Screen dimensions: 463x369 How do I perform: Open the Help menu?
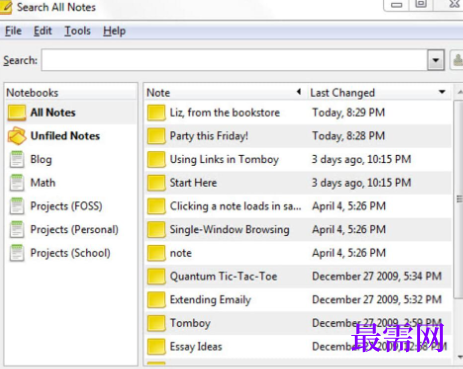[x=114, y=31]
